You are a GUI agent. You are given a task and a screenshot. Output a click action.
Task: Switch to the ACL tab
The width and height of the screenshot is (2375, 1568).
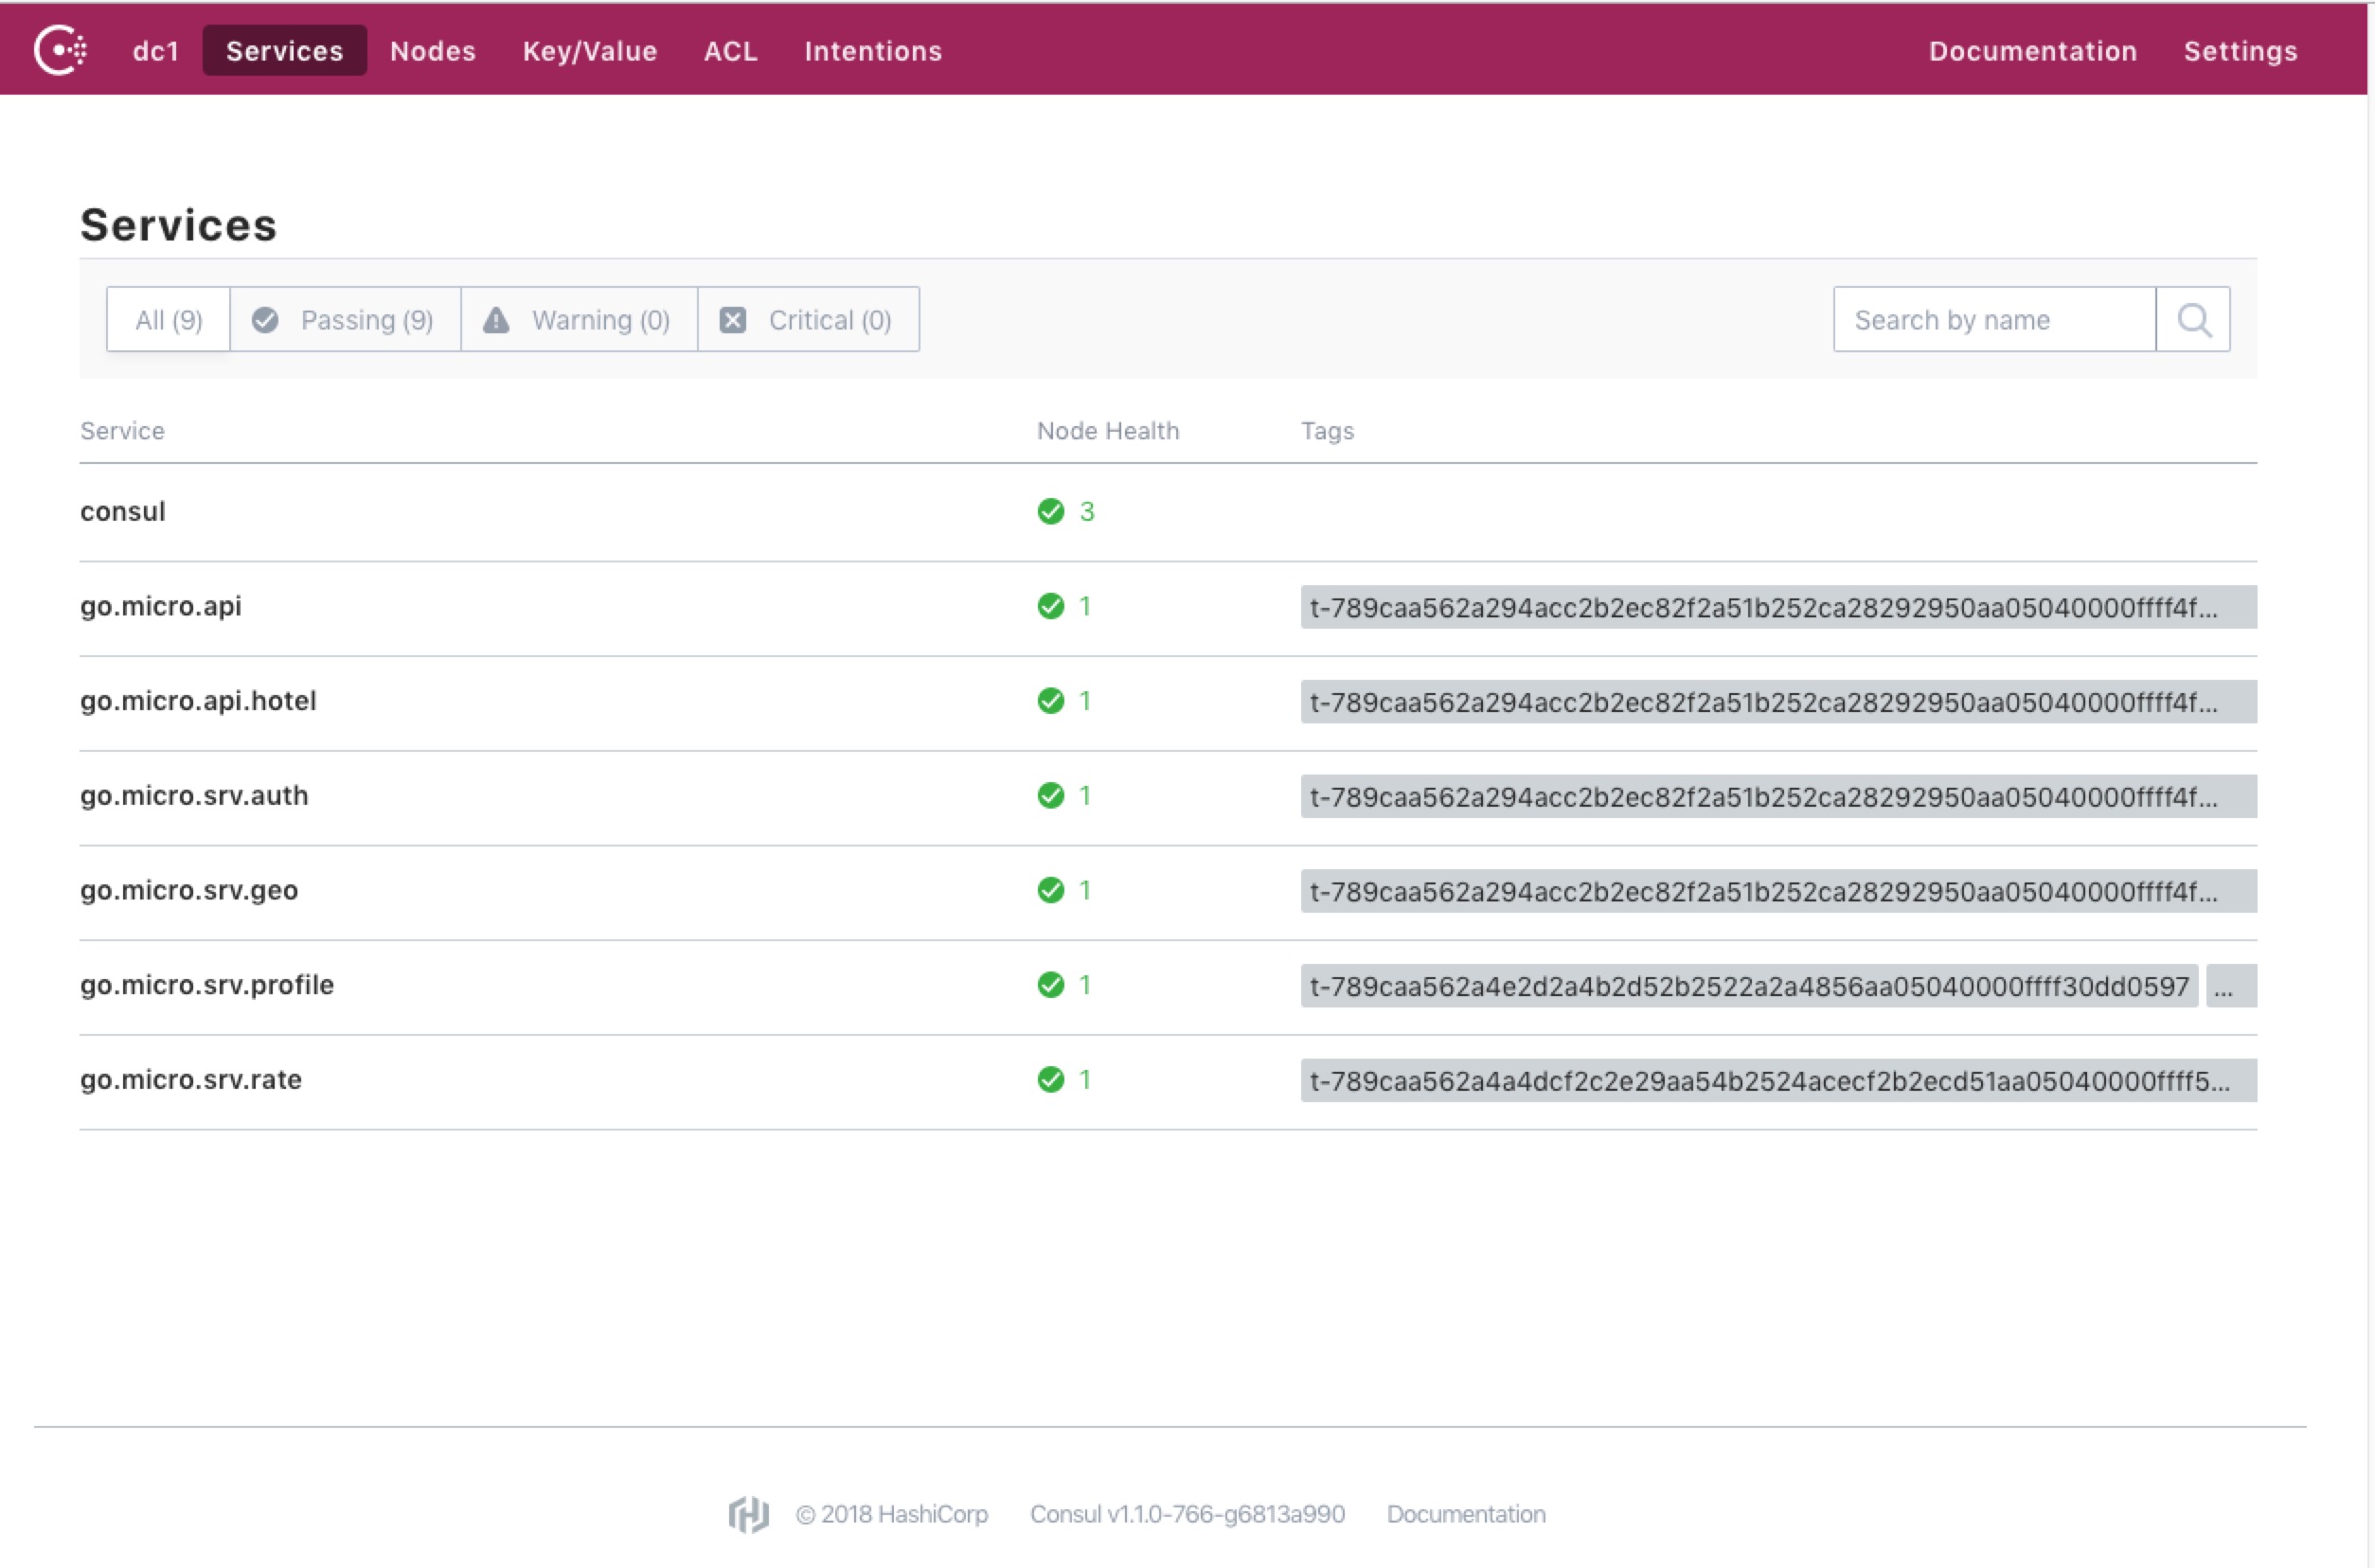(x=731, y=51)
